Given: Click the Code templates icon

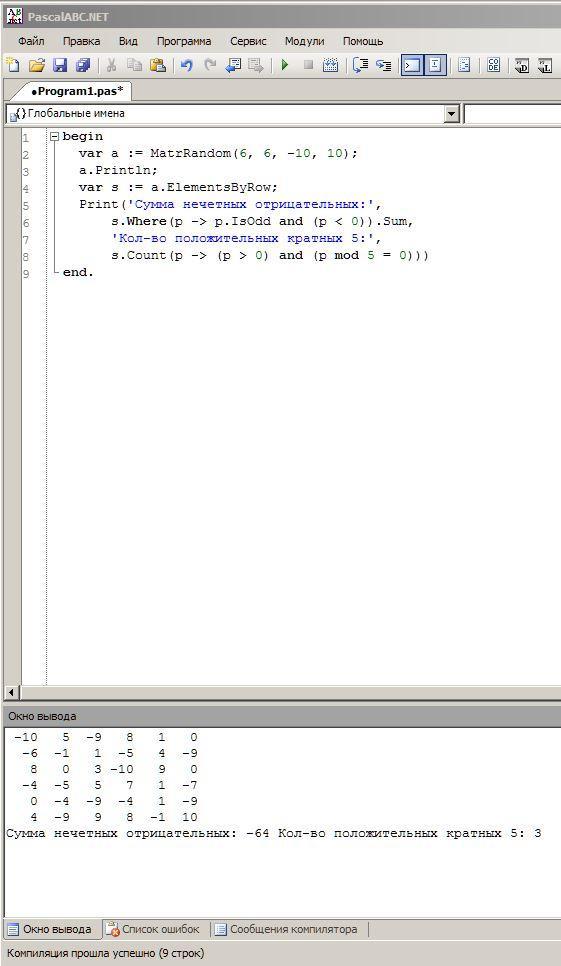Looking at the screenshot, I should 493,65.
